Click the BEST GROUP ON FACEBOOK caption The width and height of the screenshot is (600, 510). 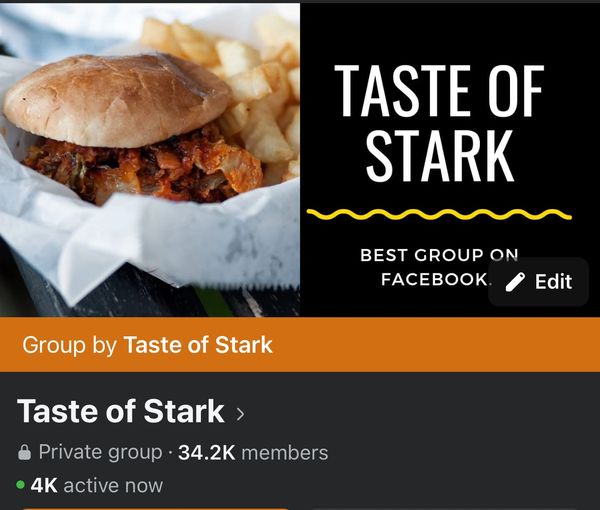pos(438,267)
